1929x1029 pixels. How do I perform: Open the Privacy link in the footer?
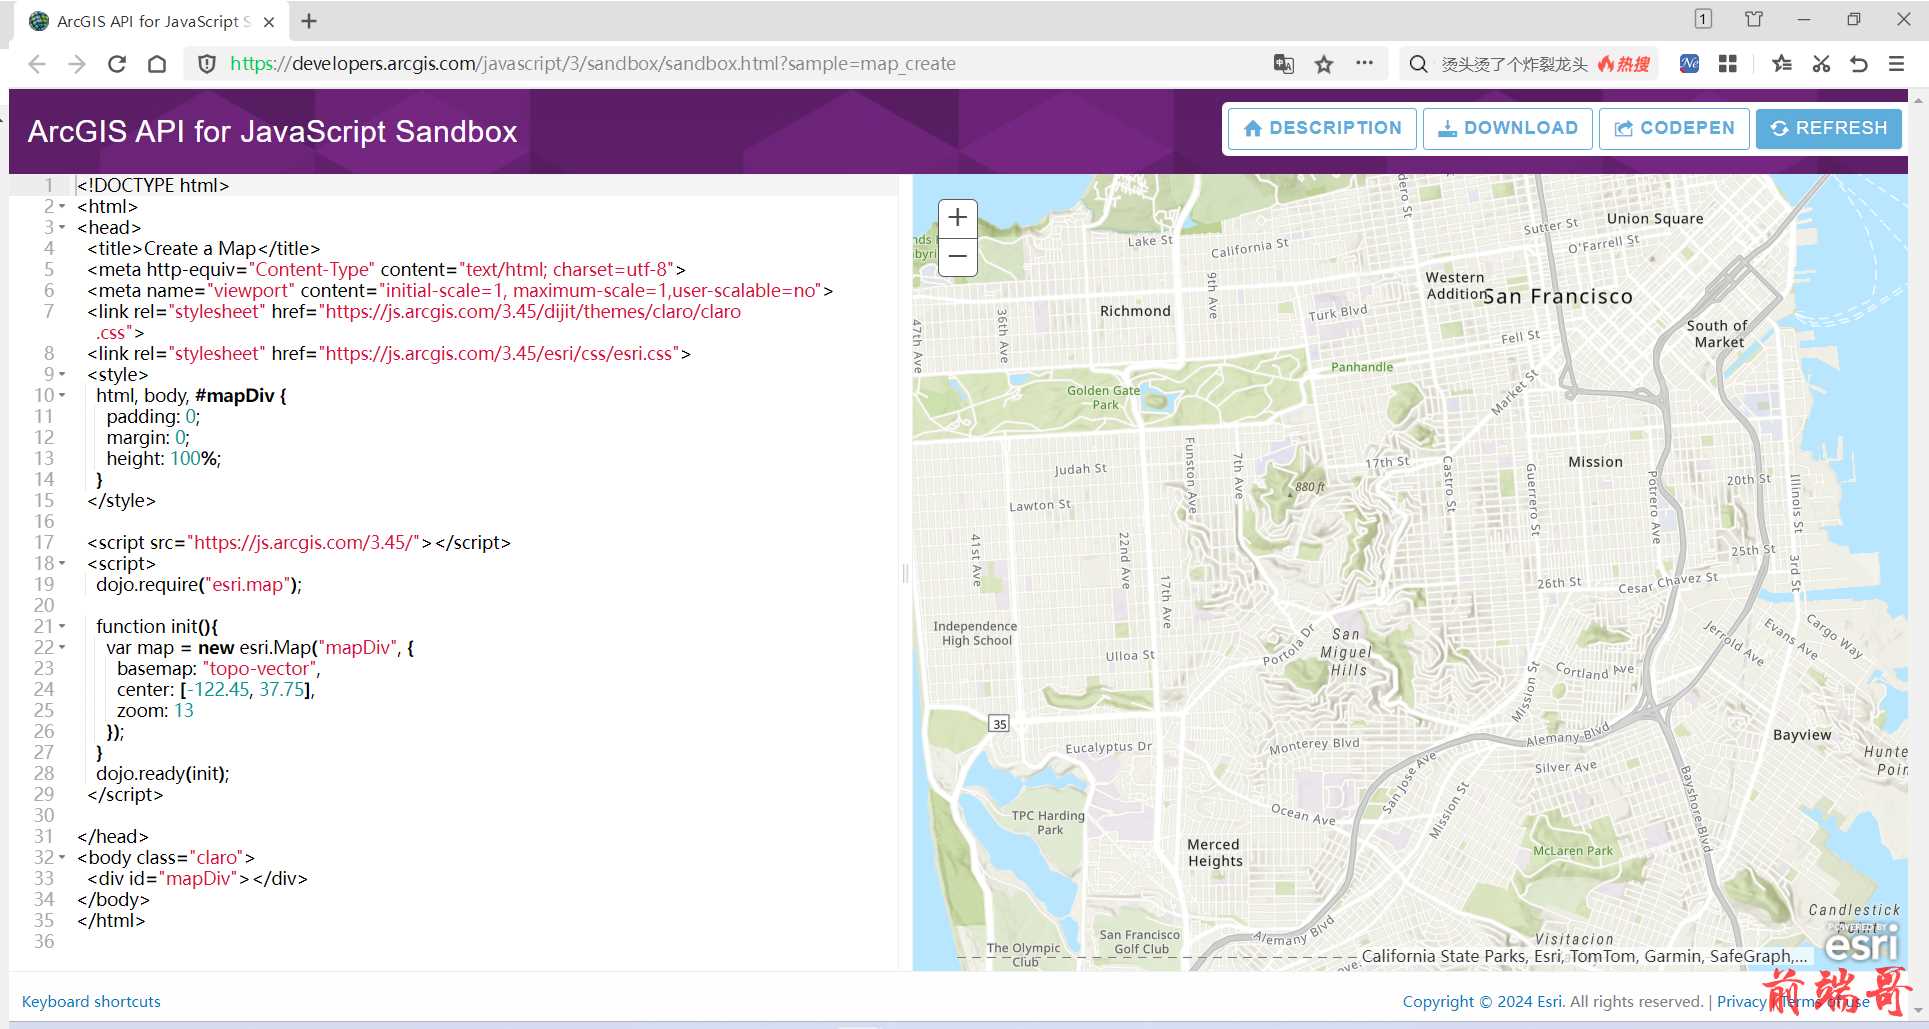(1741, 1001)
